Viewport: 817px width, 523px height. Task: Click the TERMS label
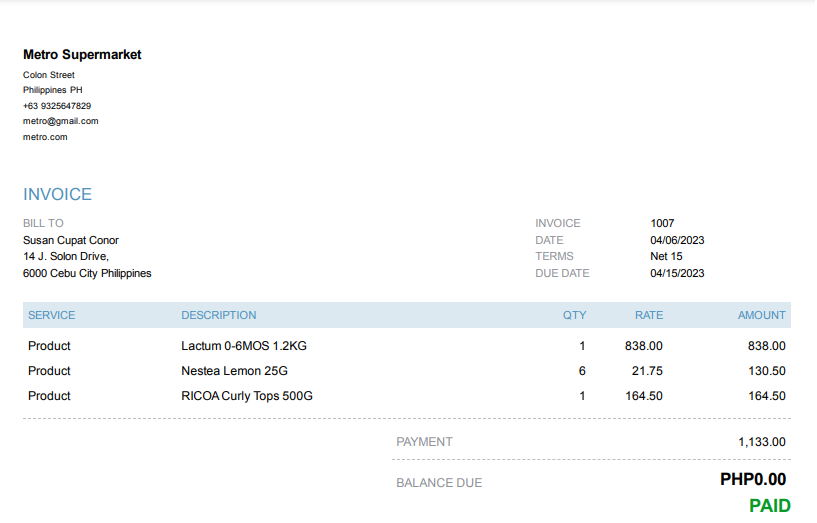click(554, 256)
